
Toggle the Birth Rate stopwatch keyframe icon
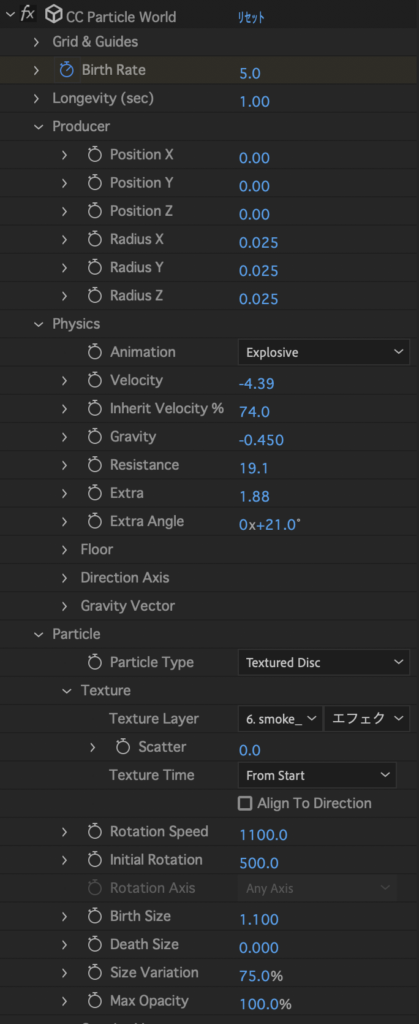click(67, 71)
